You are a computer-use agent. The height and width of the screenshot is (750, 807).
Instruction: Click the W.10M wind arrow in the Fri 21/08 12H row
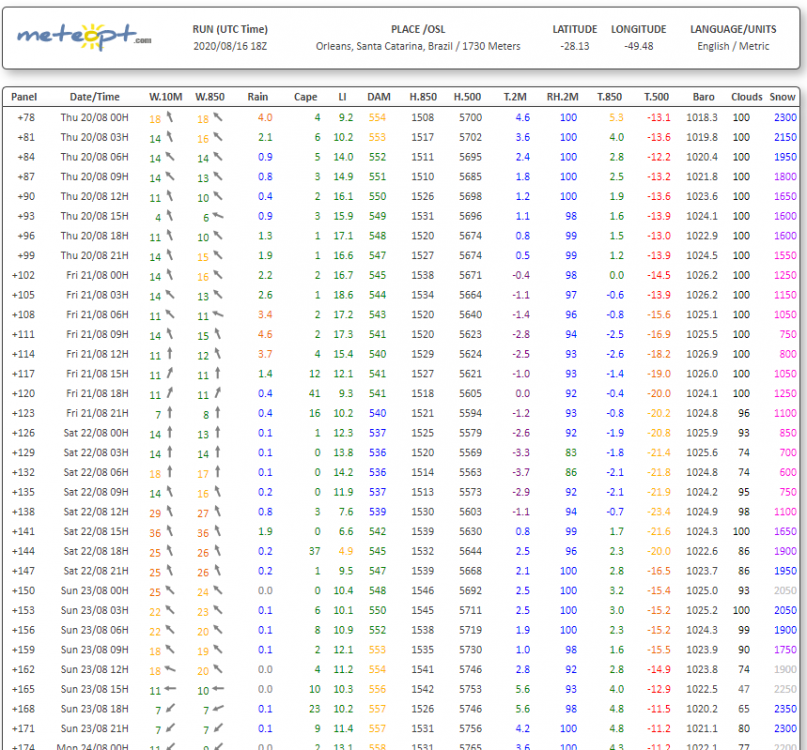pos(170,353)
